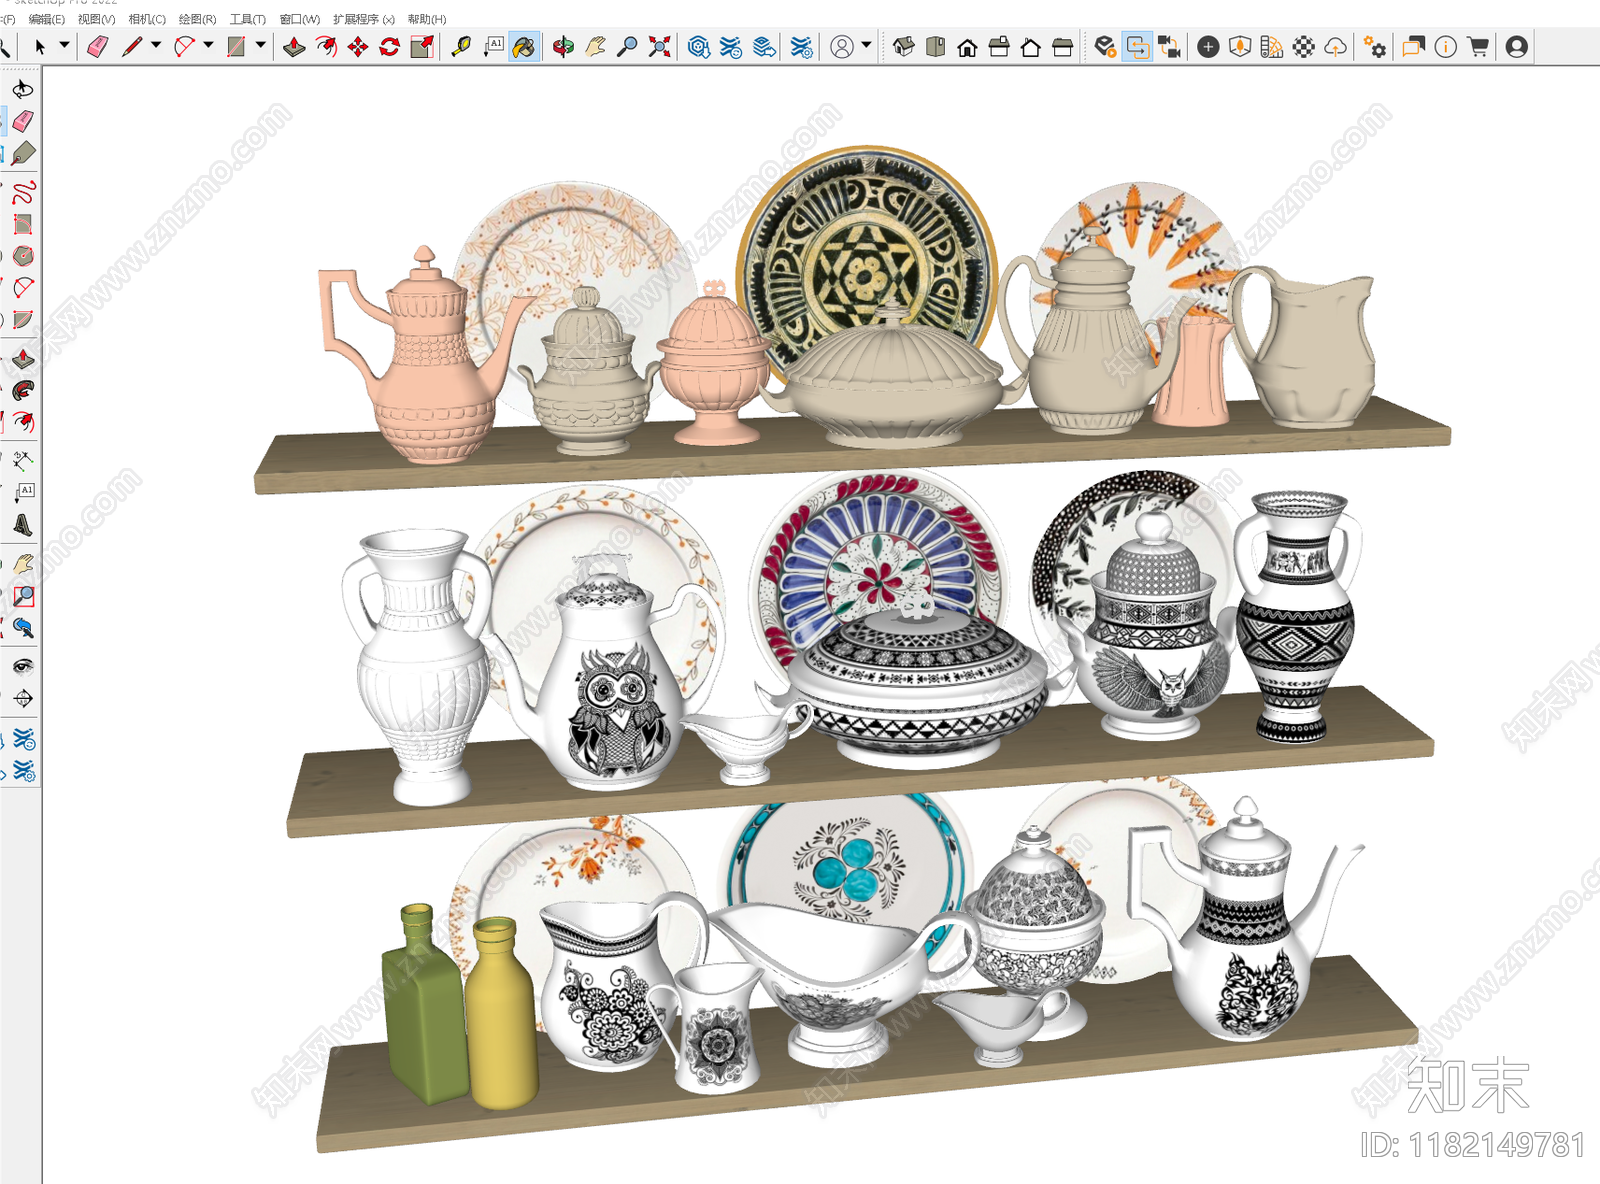Activate the Push/Pull tool in top toolbar

(x=294, y=47)
